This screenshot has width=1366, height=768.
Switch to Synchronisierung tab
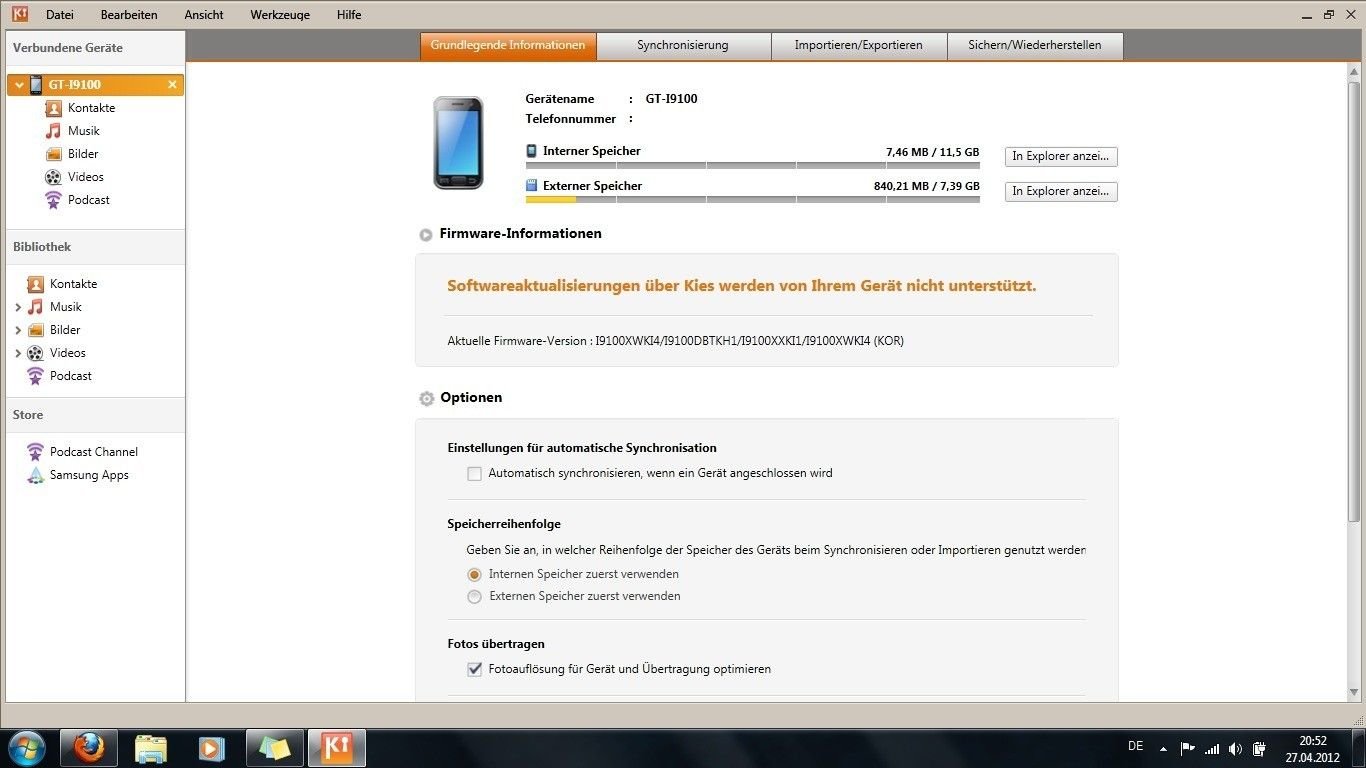[683, 46]
